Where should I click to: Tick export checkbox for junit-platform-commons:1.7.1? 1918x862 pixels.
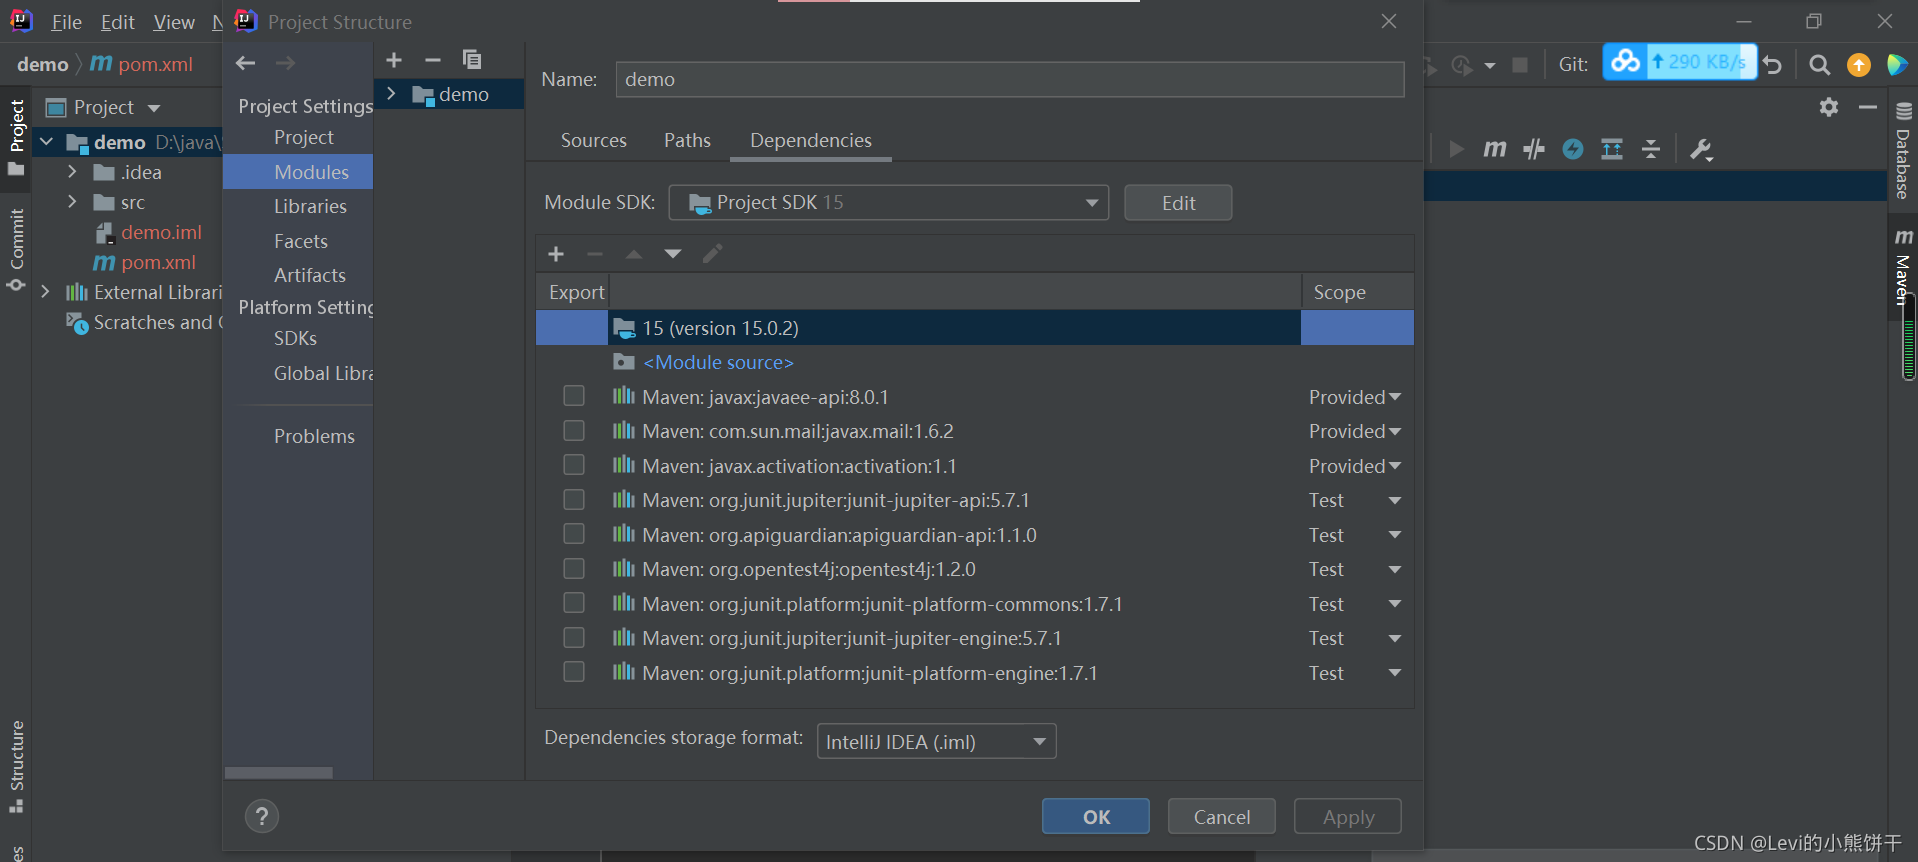[574, 603]
